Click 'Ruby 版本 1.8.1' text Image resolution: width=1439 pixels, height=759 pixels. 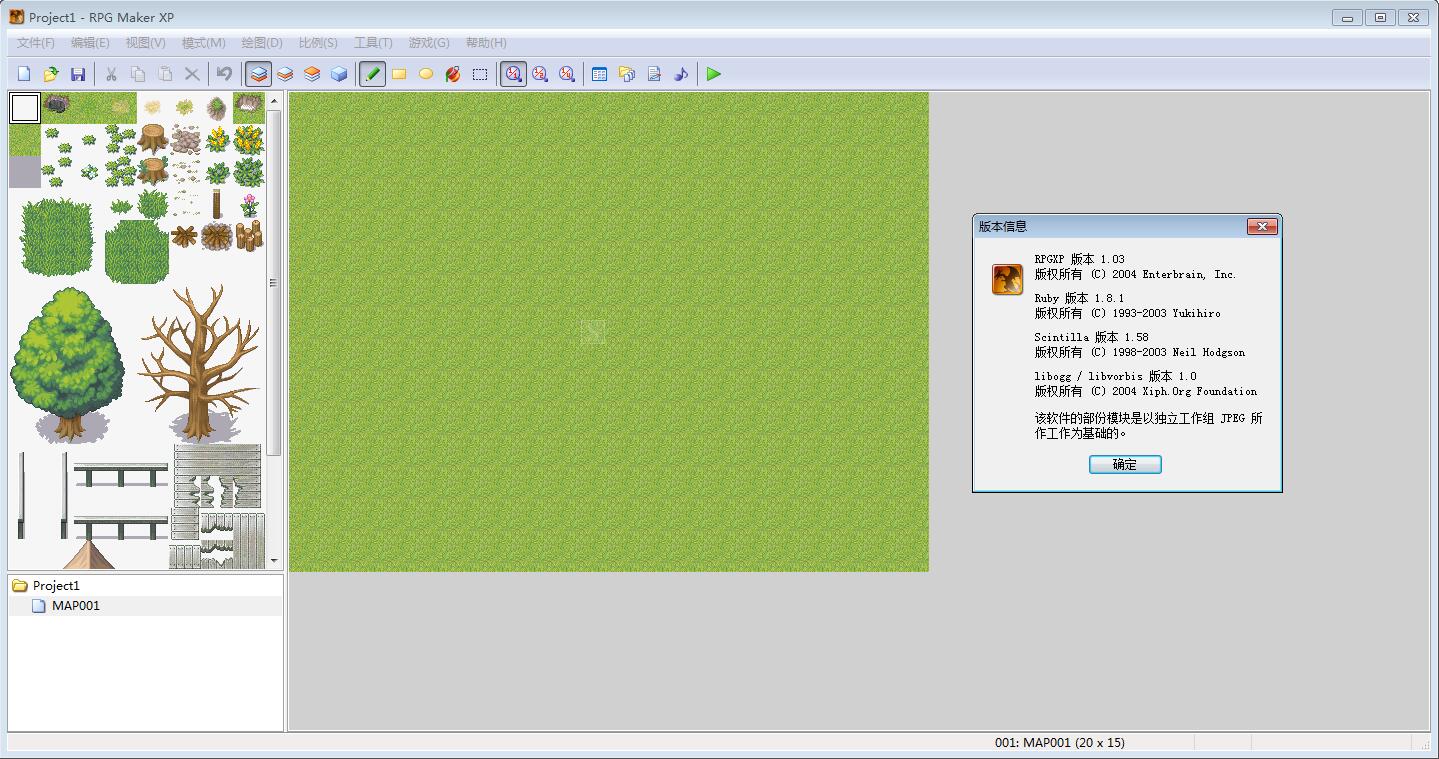(1080, 298)
